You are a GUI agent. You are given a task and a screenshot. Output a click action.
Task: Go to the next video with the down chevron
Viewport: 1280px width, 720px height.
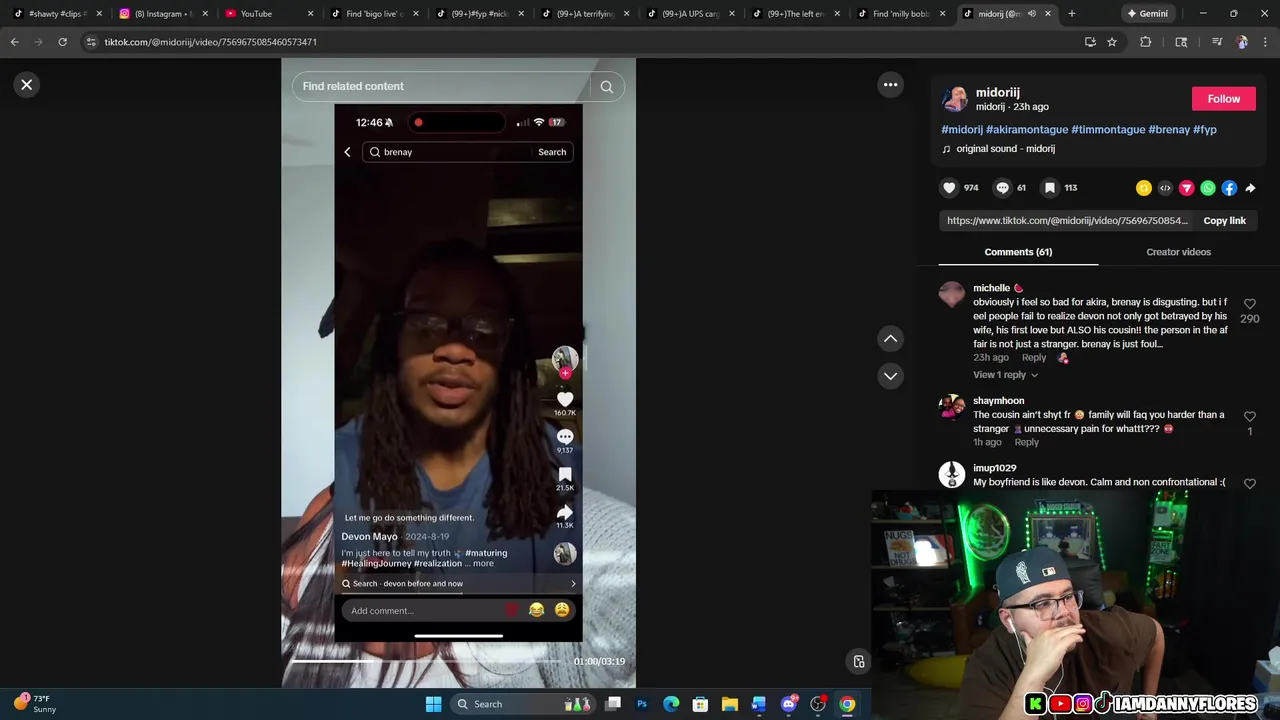tap(890, 376)
